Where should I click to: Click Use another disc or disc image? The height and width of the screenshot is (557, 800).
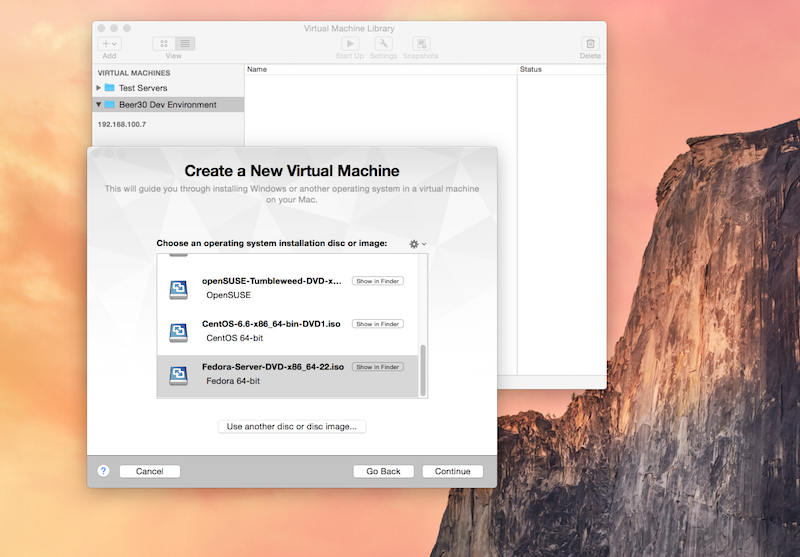(292, 426)
